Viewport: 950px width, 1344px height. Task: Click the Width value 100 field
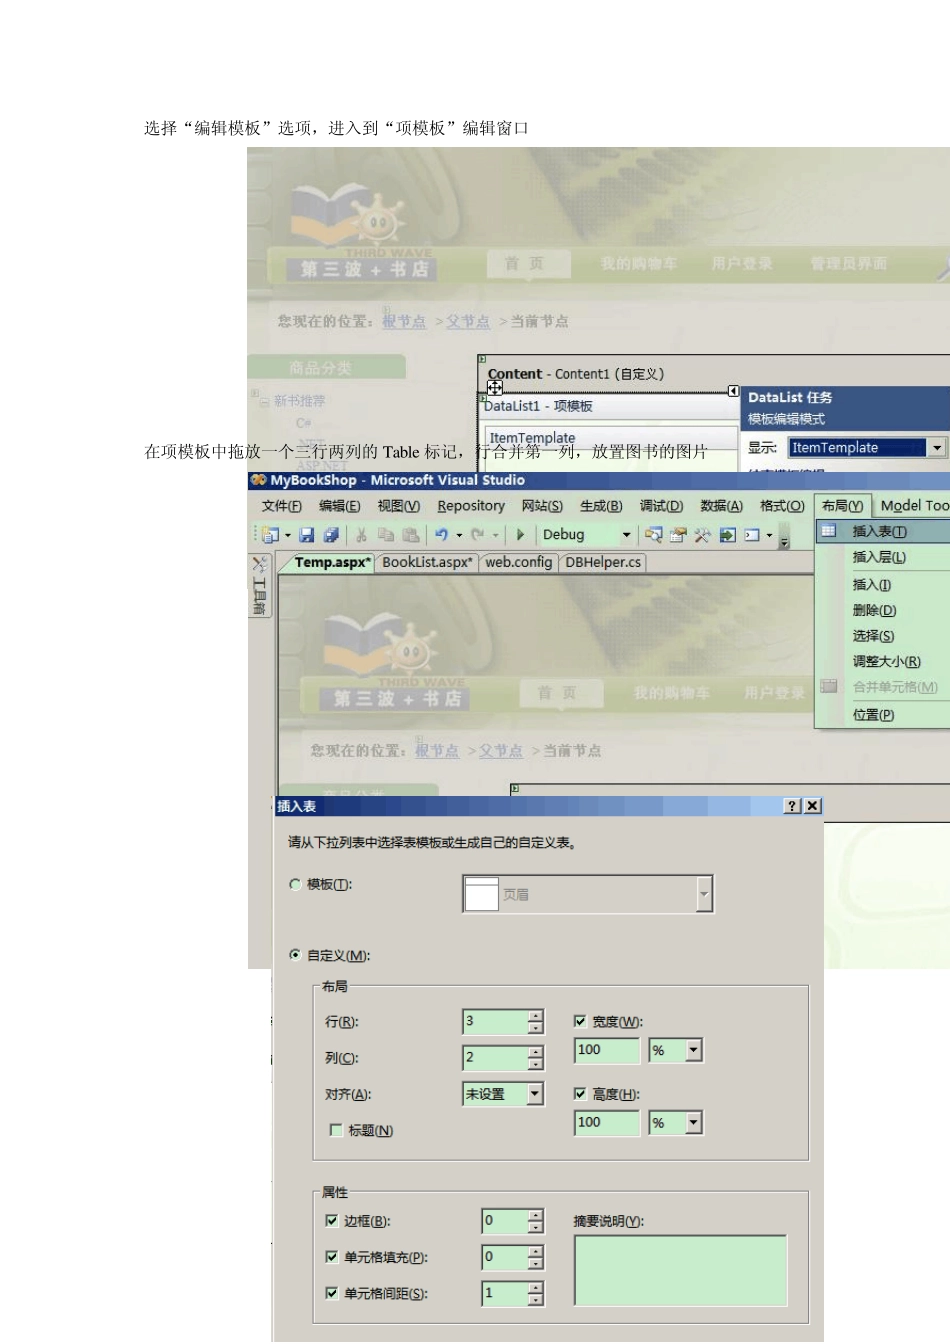tap(607, 1050)
